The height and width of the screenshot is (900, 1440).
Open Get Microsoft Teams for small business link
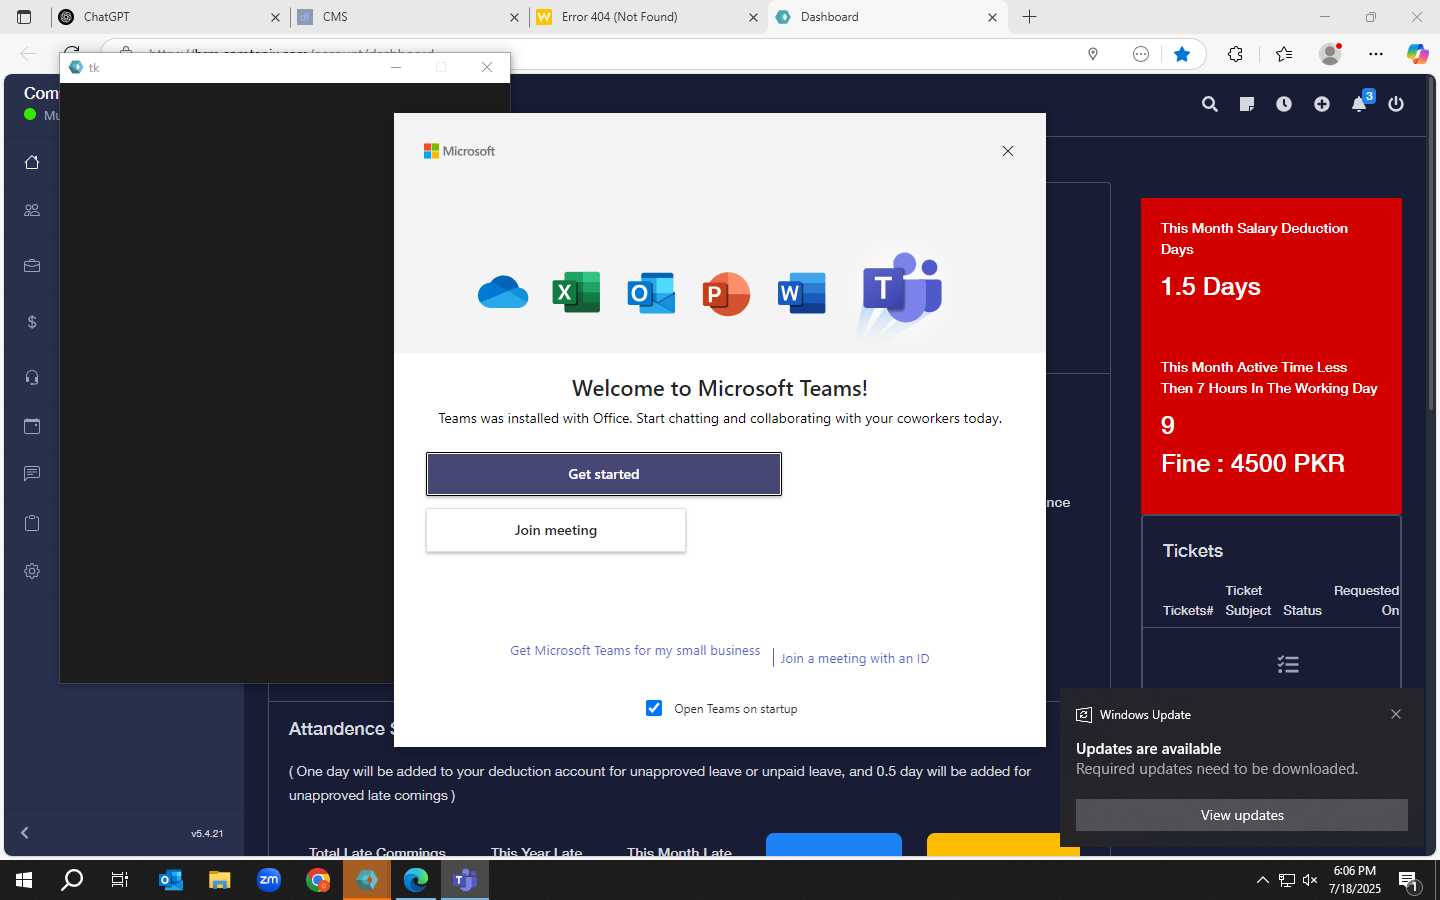click(x=635, y=650)
